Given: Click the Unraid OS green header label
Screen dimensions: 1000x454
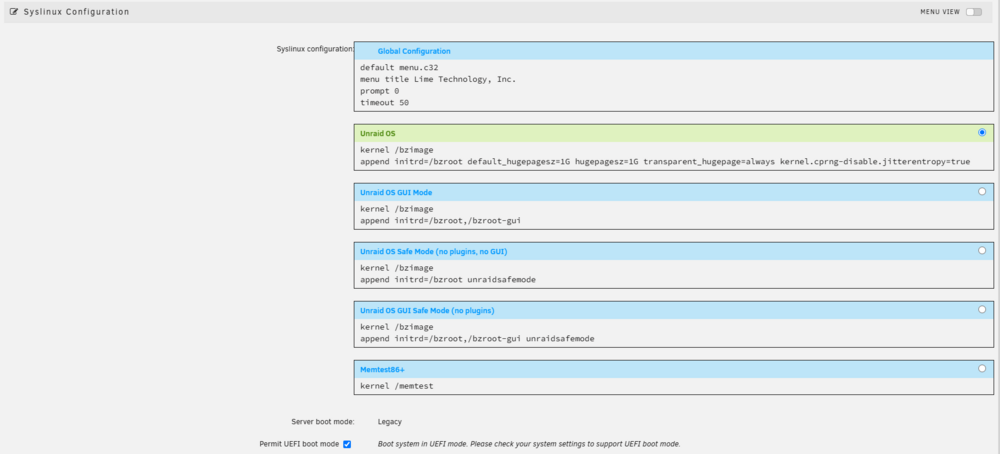Looking at the screenshot, I should pyautogui.click(x=378, y=134).
